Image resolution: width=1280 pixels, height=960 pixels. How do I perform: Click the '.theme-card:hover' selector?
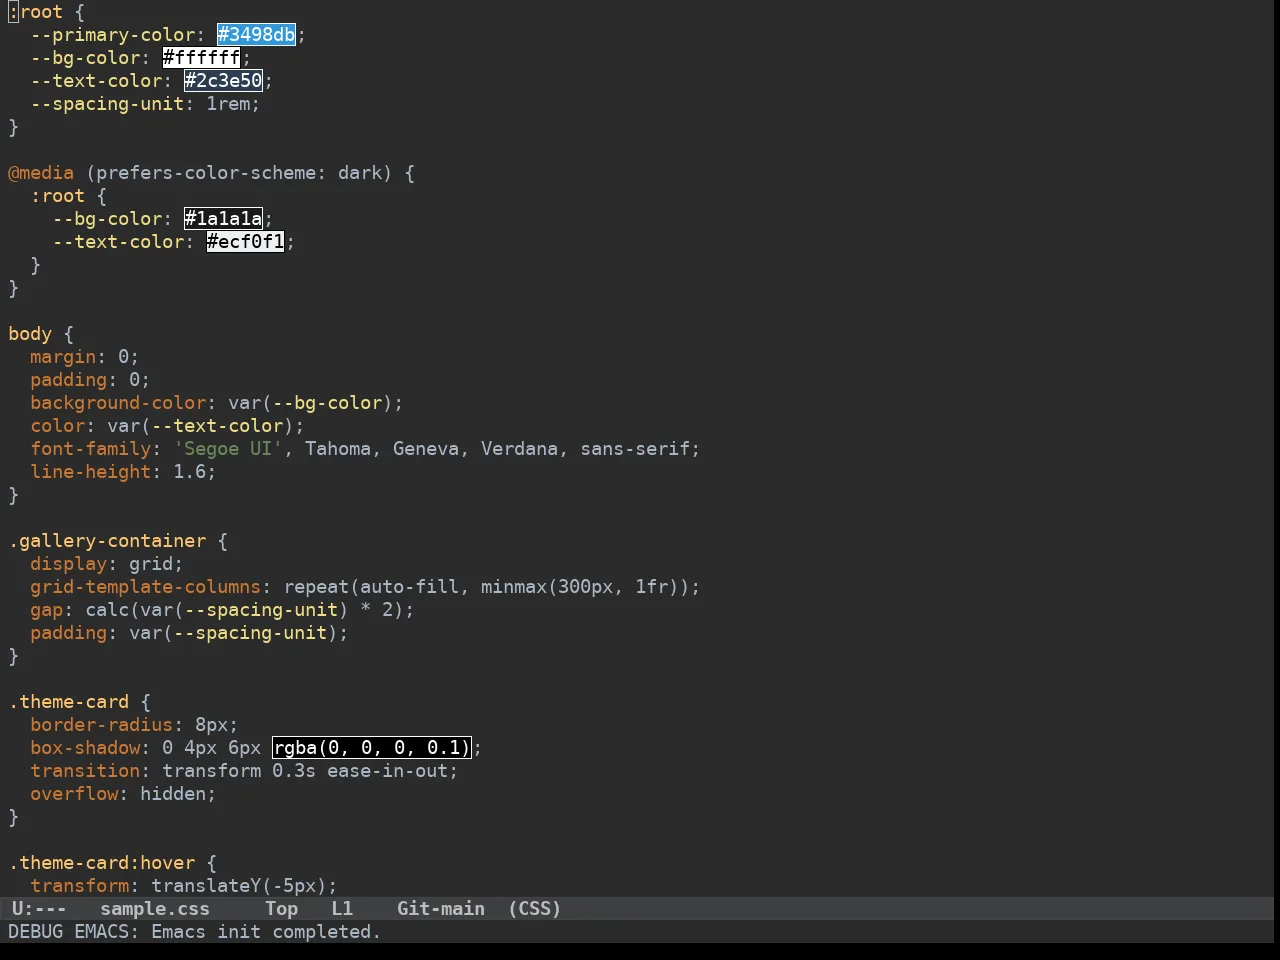click(x=102, y=863)
